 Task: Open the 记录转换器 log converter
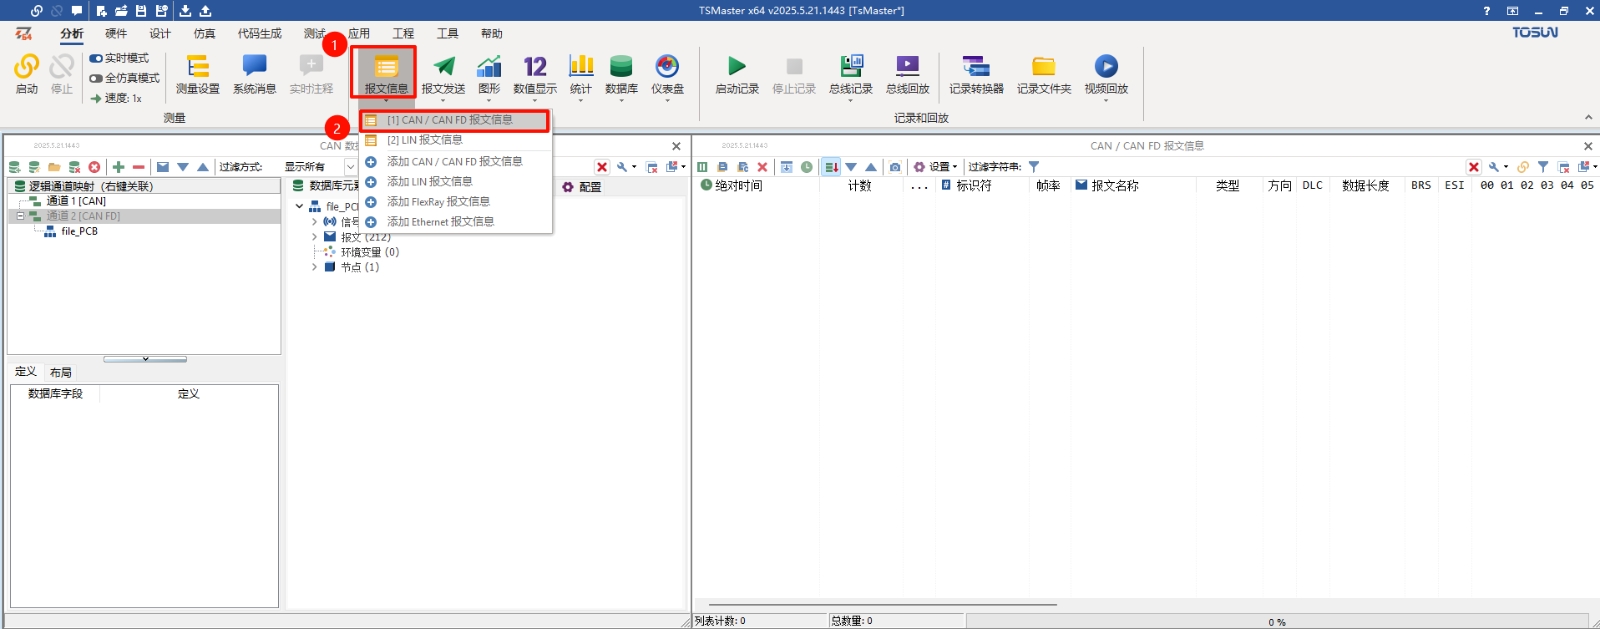(x=976, y=73)
